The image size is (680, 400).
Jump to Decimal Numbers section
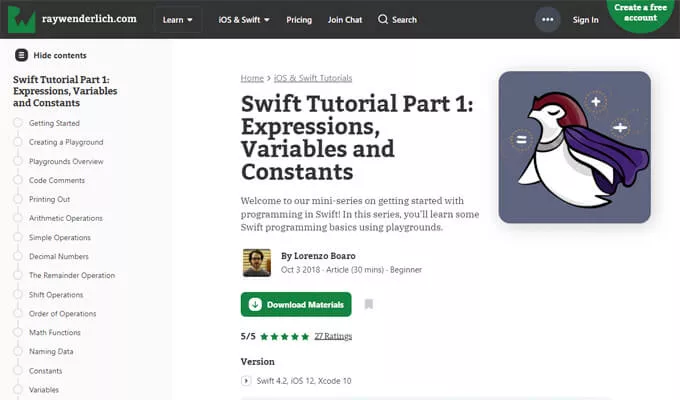click(59, 256)
